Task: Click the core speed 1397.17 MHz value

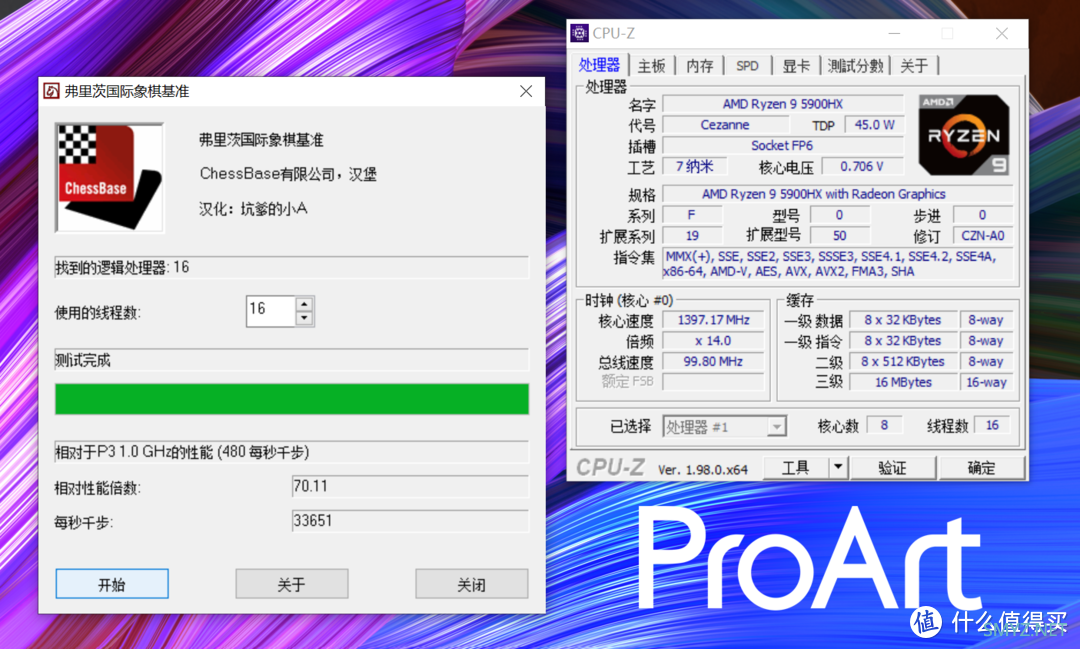Action: tap(714, 320)
